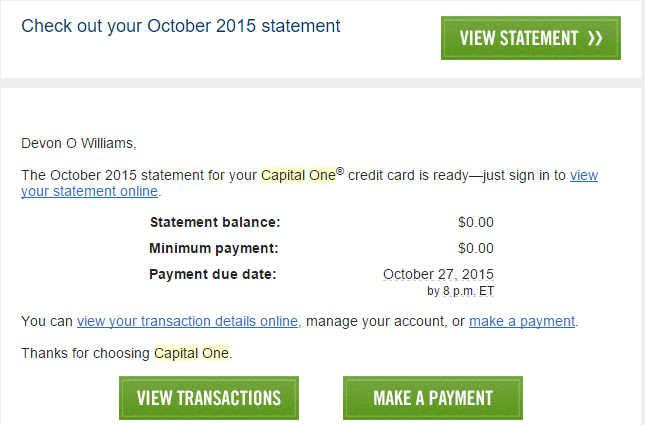The height and width of the screenshot is (426, 645).
Task: Click the 'manage your account' text
Action: 375,321
